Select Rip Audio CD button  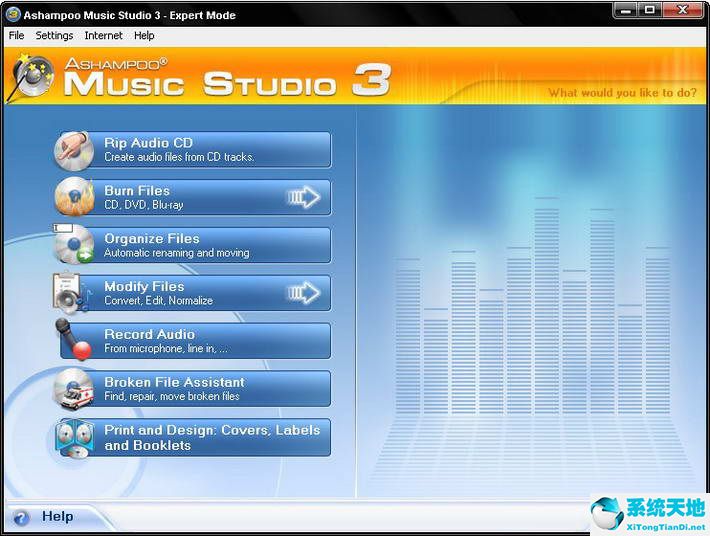(195, 150)
